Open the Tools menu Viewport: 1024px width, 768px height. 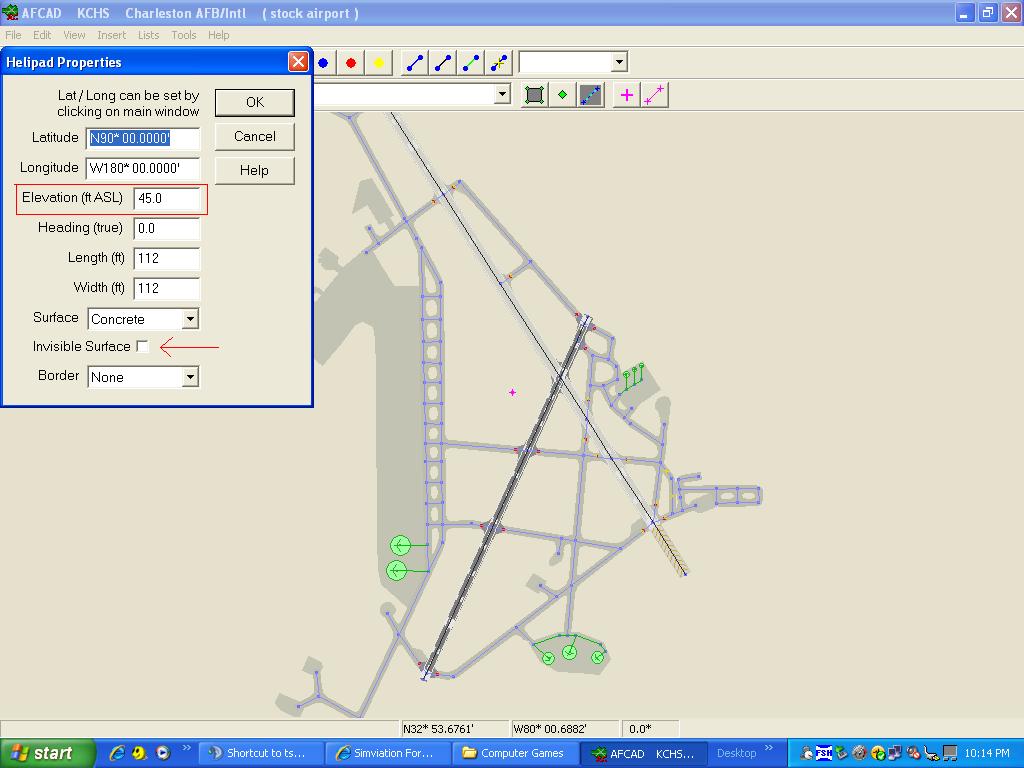(183, 35)
